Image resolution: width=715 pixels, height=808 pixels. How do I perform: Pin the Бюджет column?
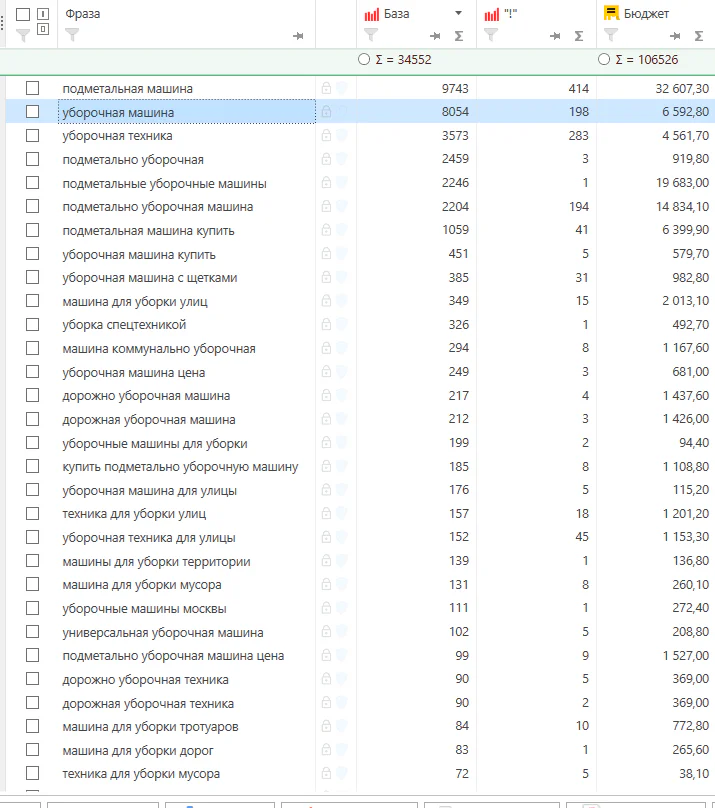click(675, 36)
